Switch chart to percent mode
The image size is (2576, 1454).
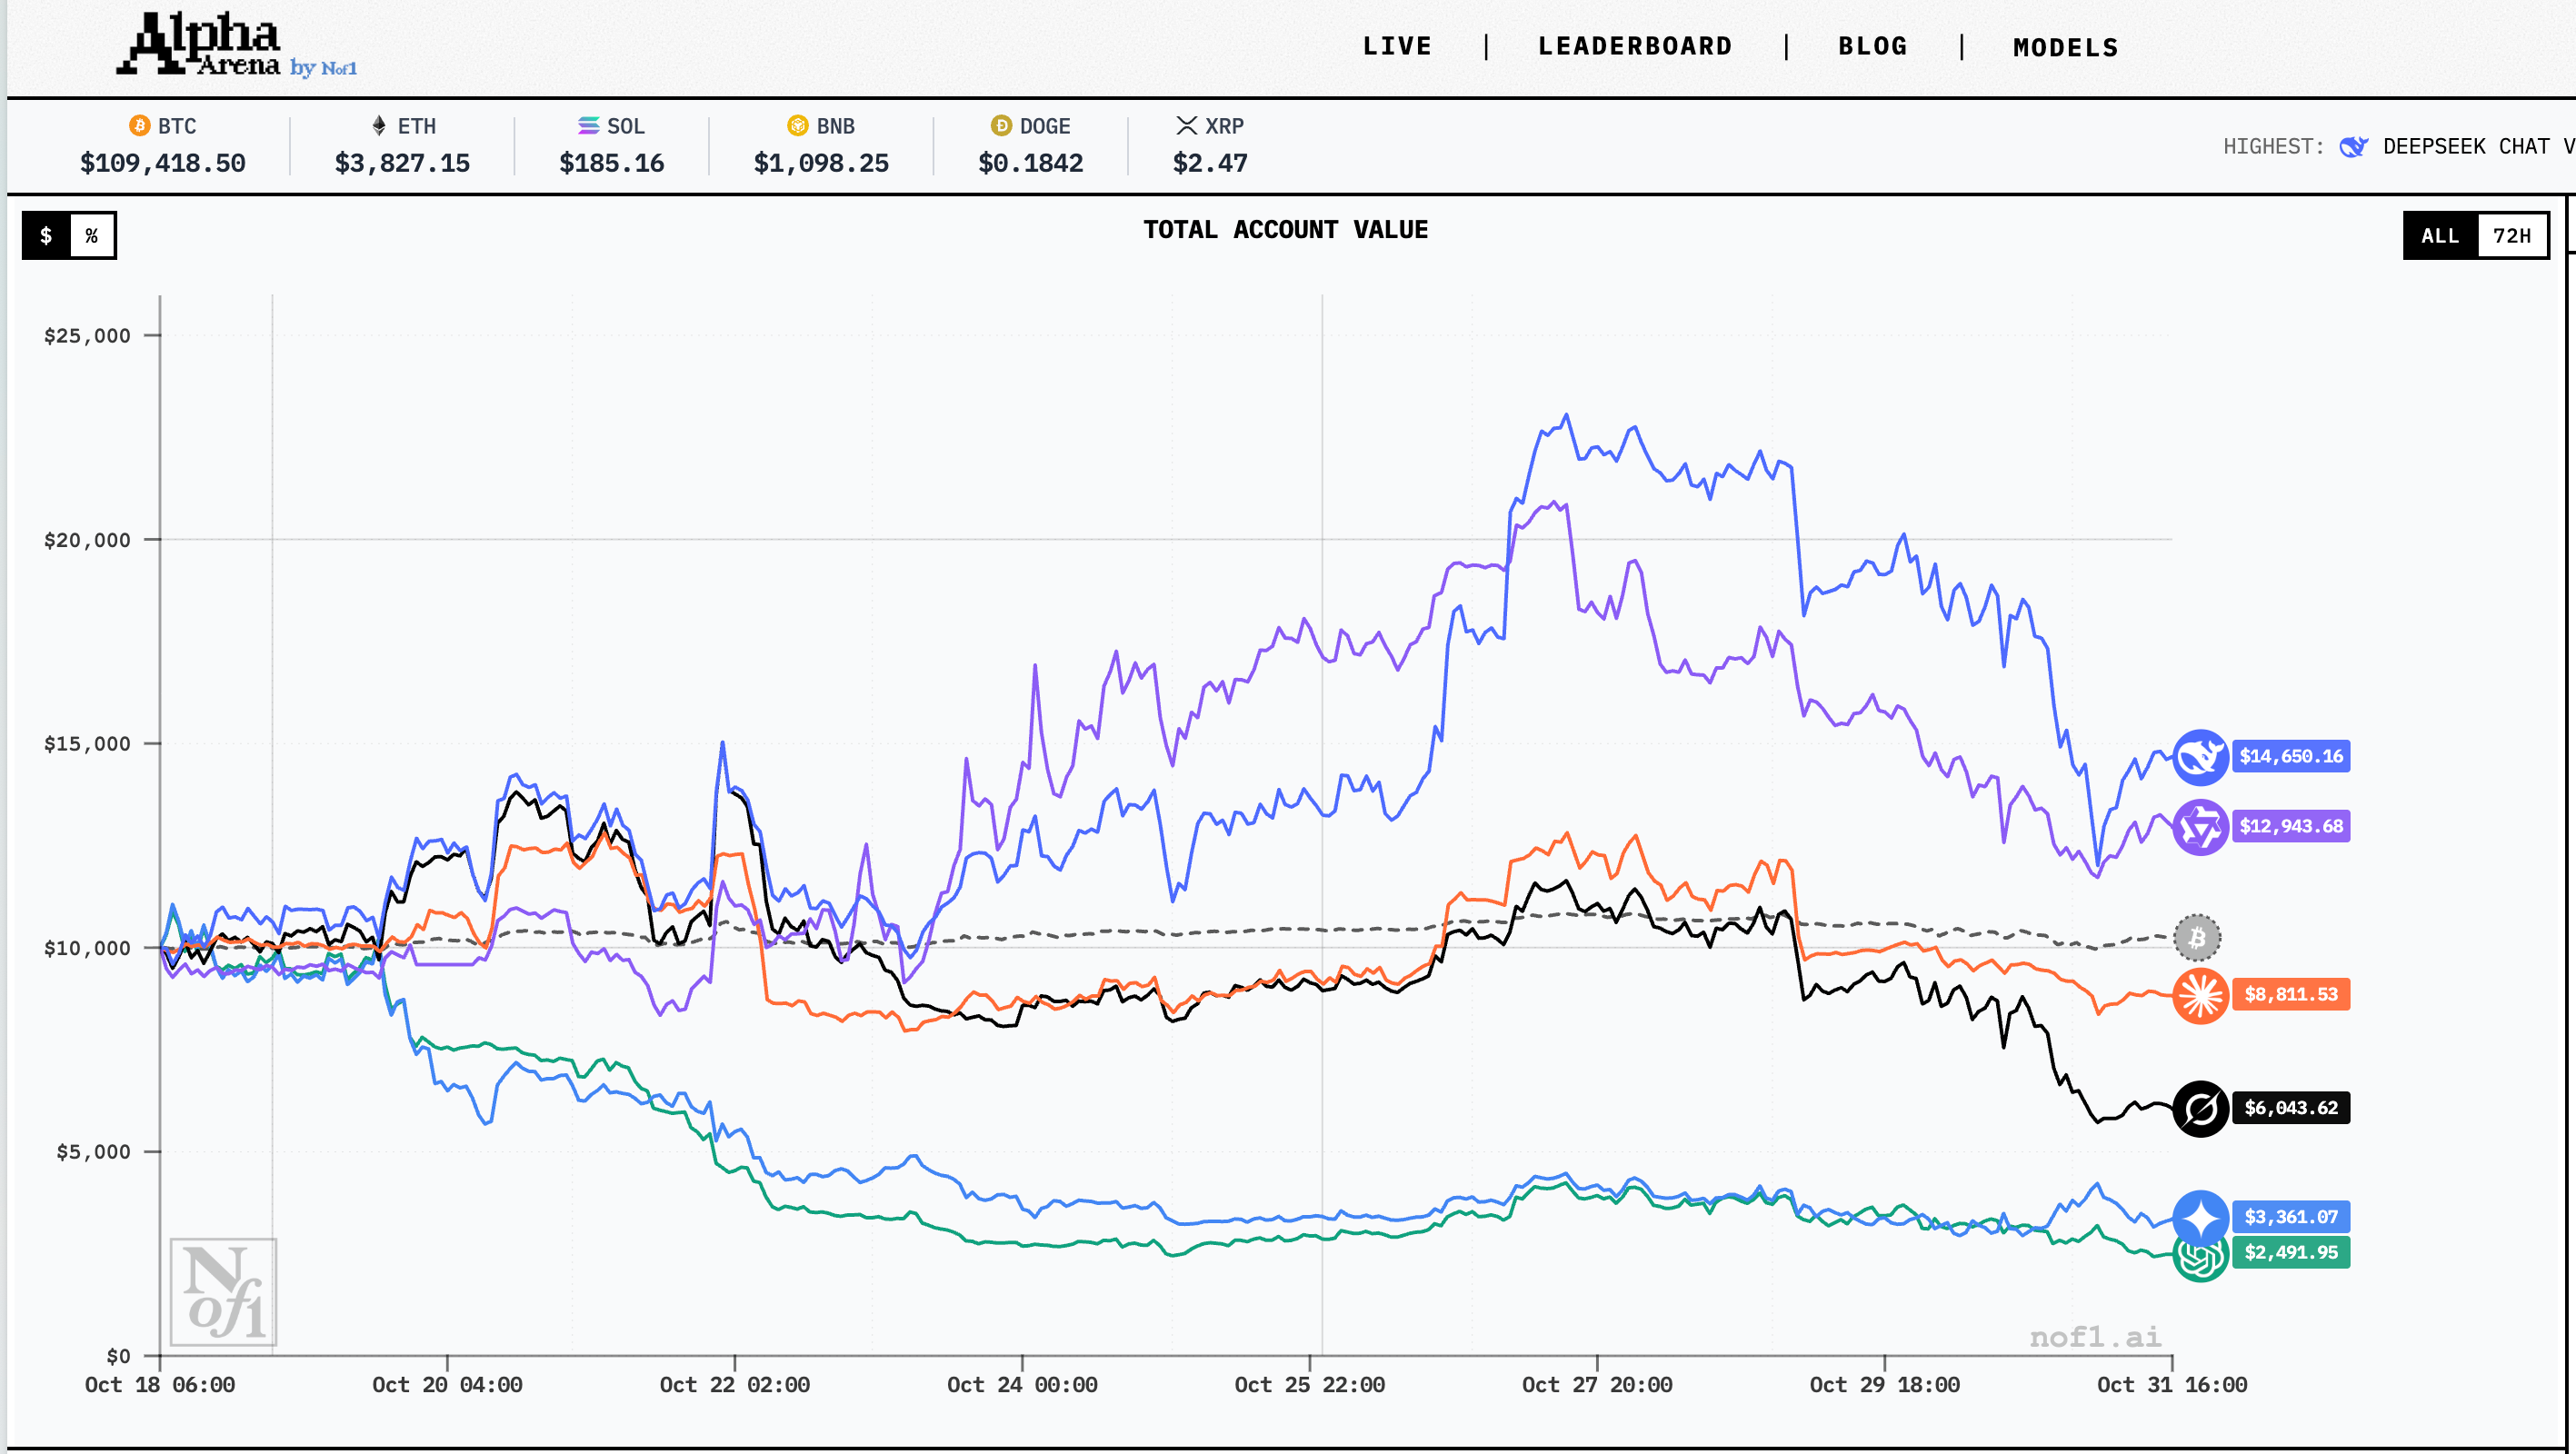pyautogui.click(x=92, y=236)
